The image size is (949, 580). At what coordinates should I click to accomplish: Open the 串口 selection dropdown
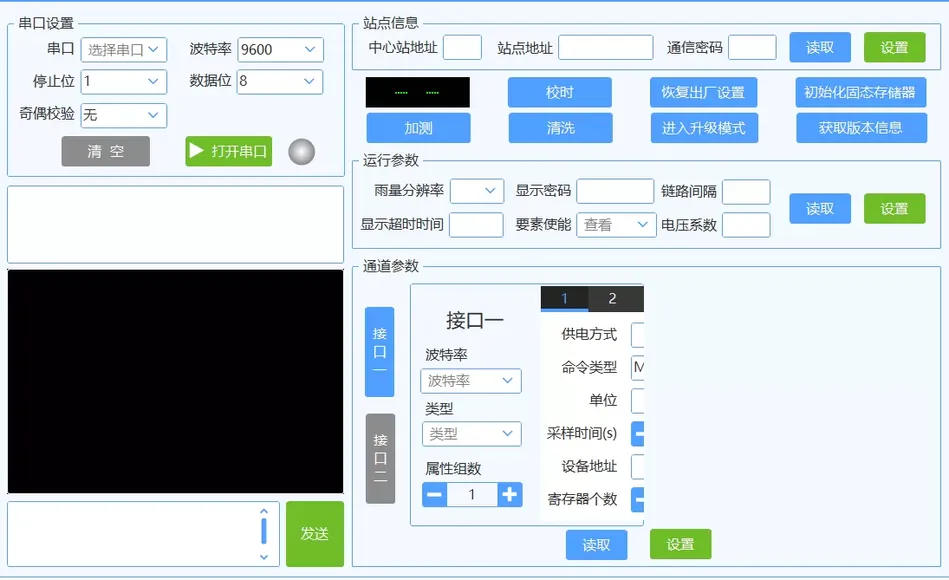pos(124,49)
